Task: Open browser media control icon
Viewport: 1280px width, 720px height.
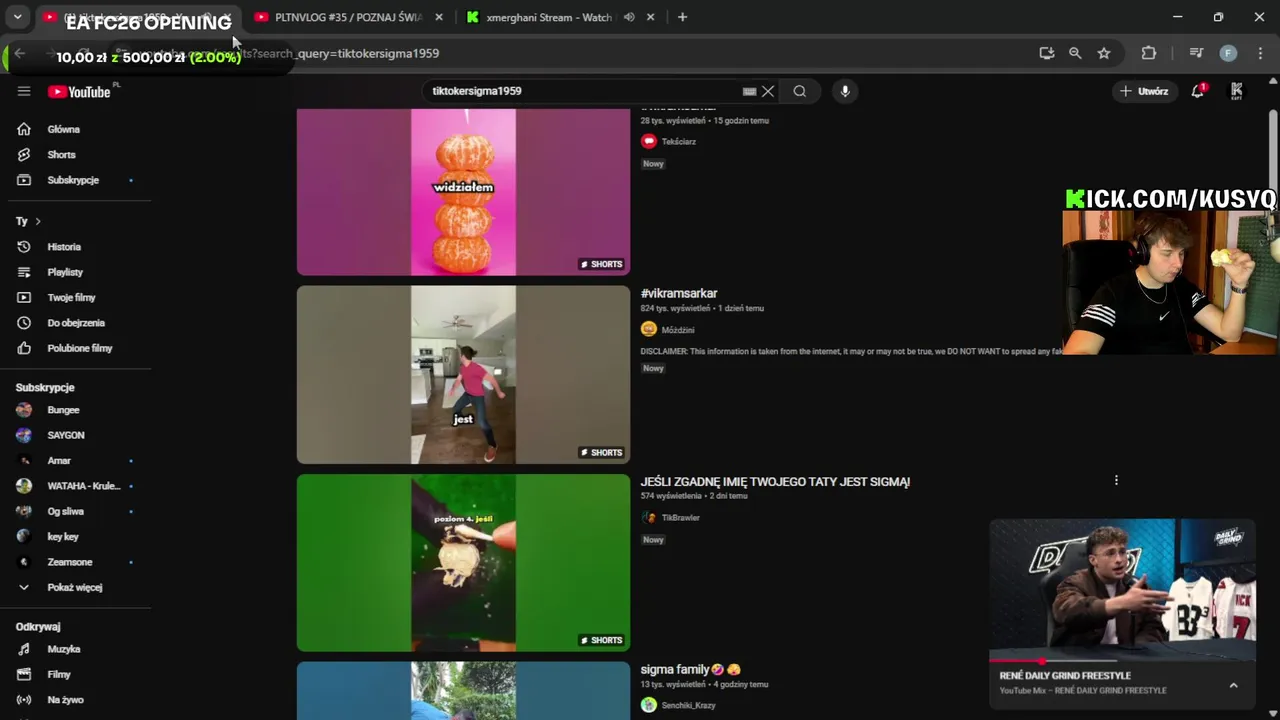Action: point(1196,53)
